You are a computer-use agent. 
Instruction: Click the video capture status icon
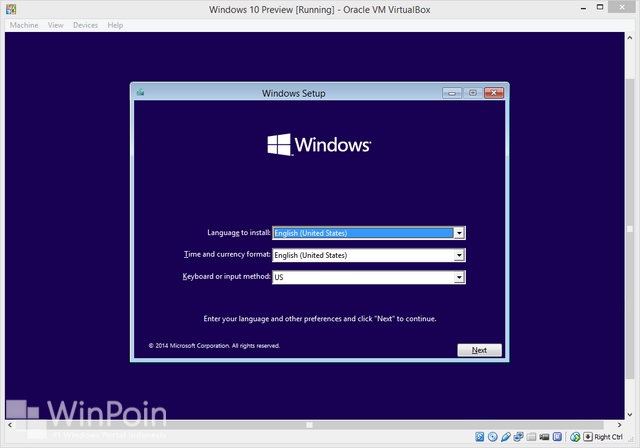[544, 437]
